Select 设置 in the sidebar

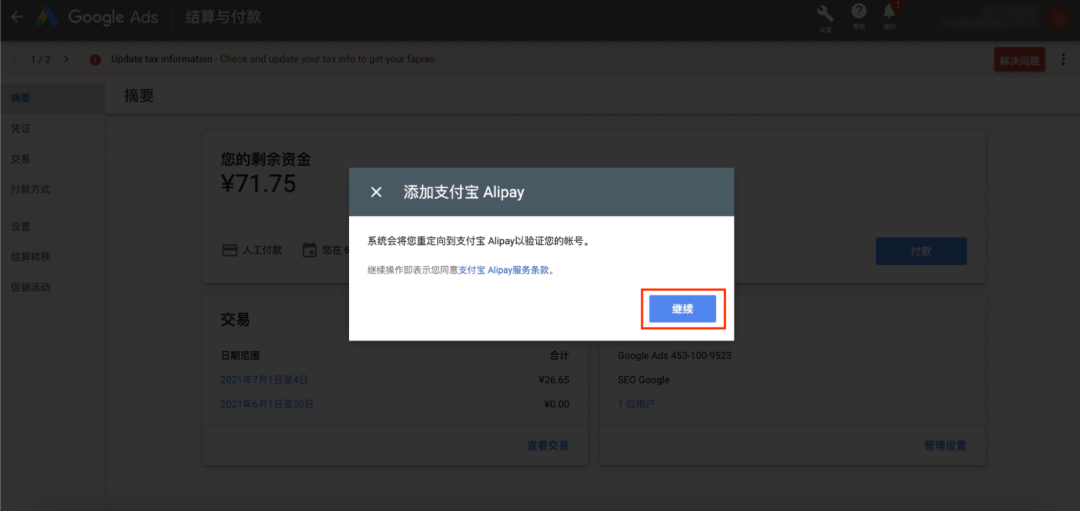click(21, 227)
